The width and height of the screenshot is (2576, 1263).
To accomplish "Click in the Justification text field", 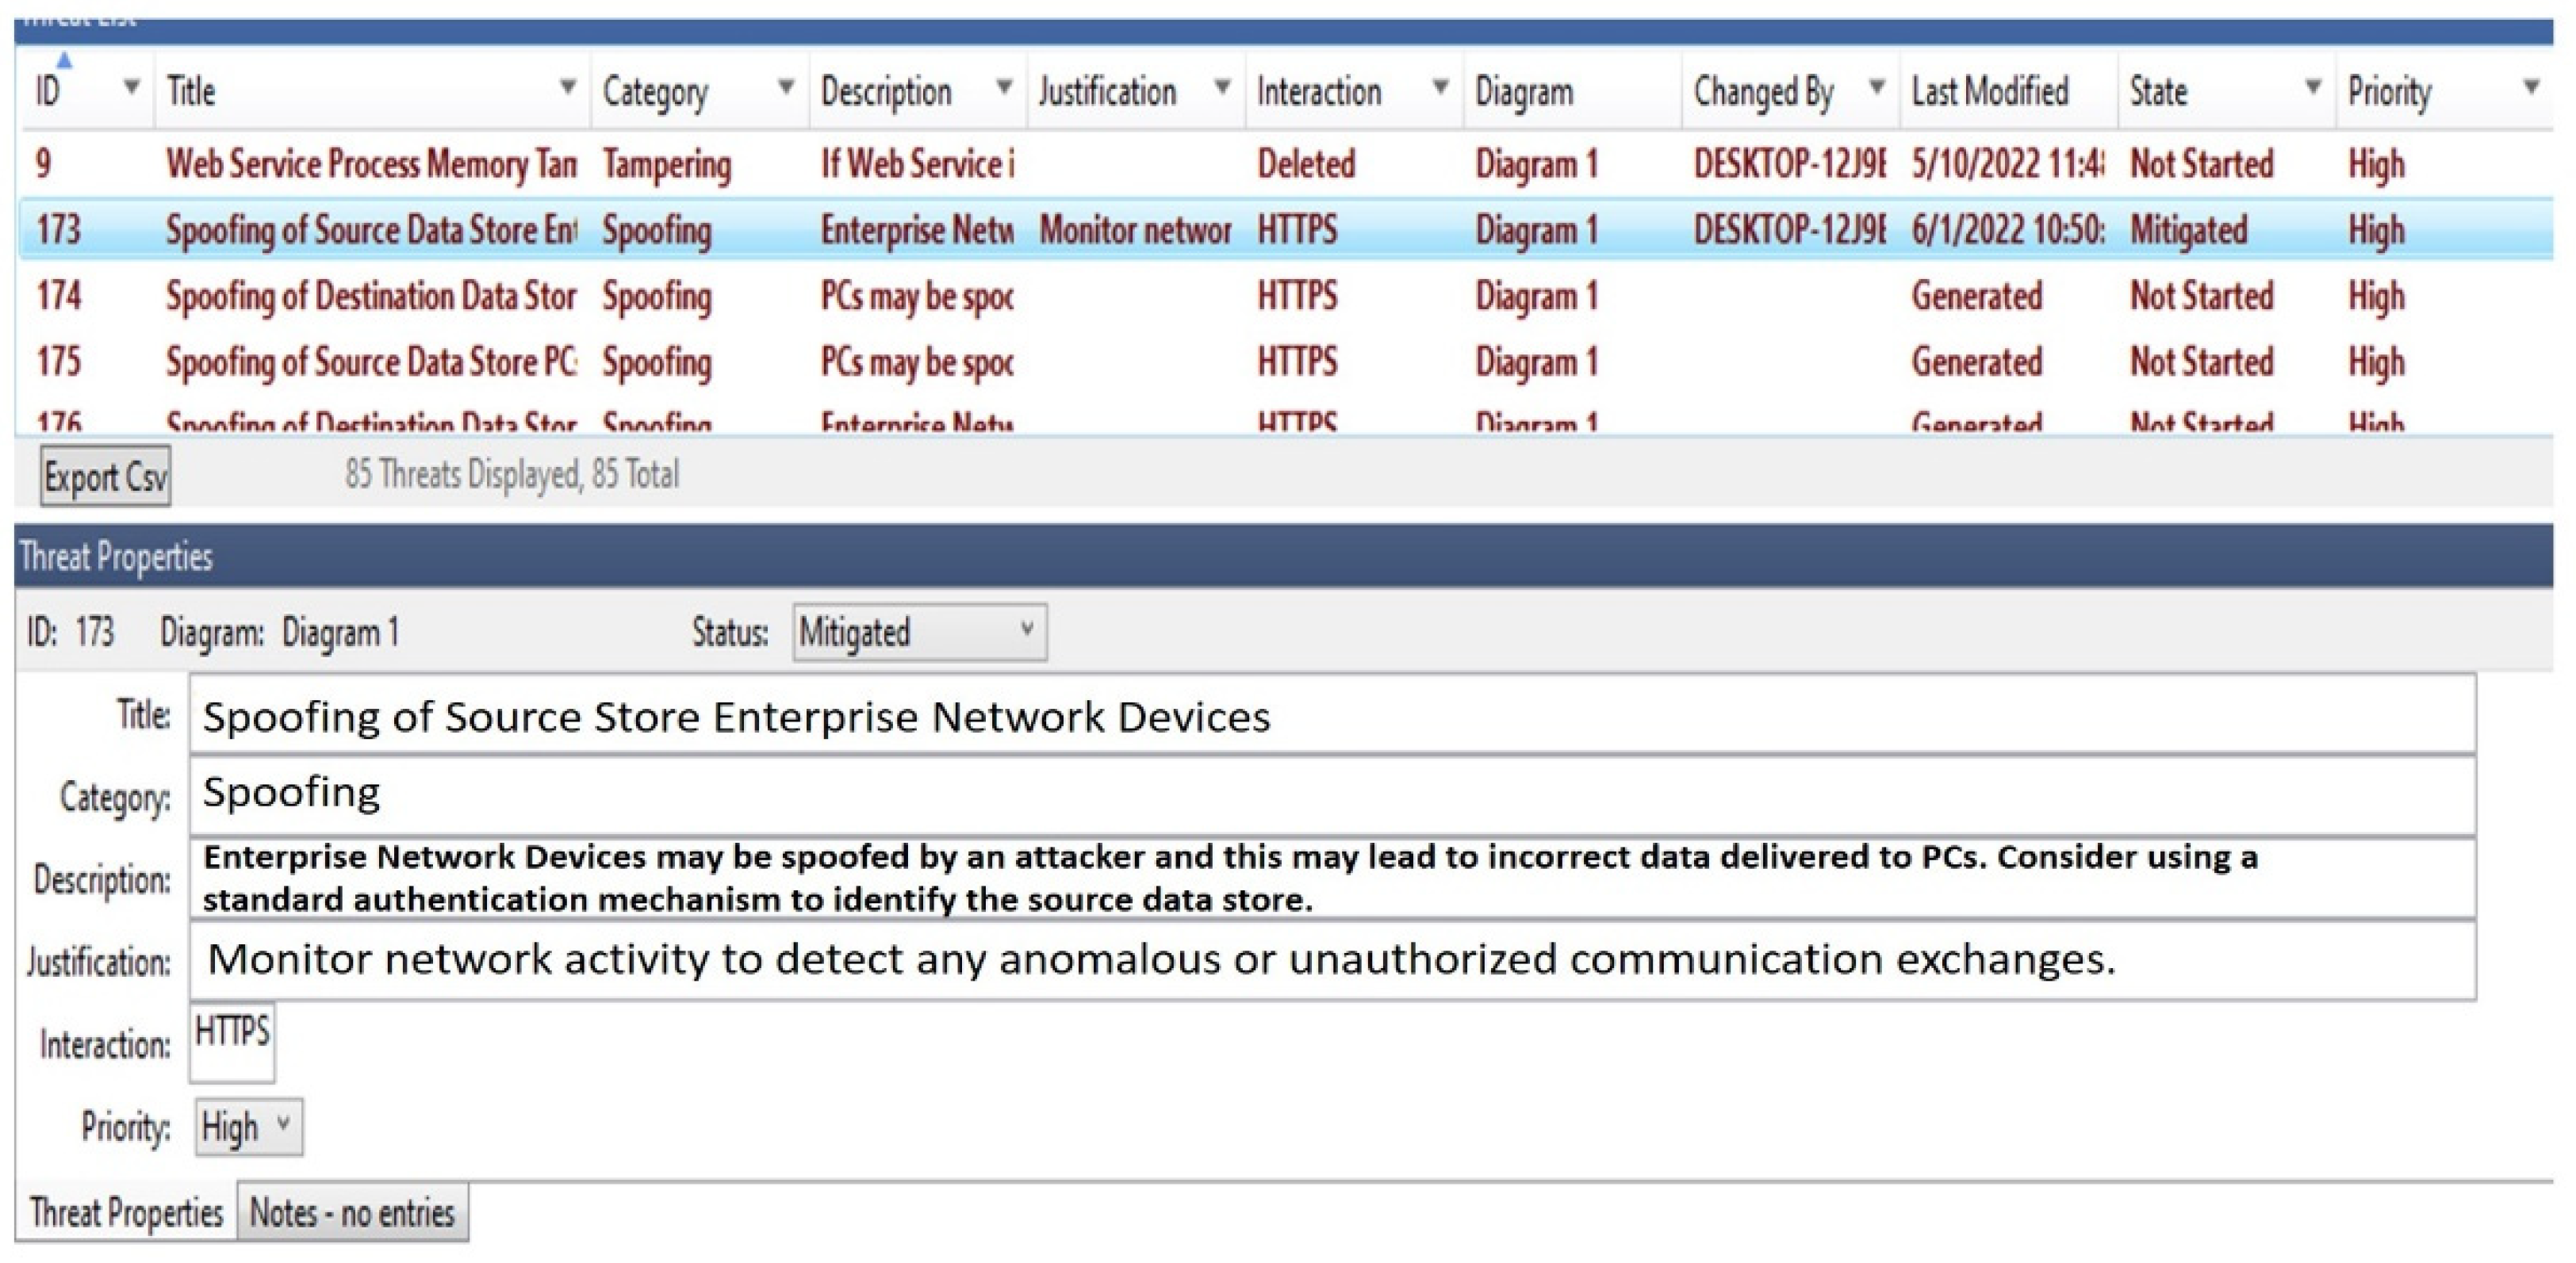I will [x=1330, y=960].
